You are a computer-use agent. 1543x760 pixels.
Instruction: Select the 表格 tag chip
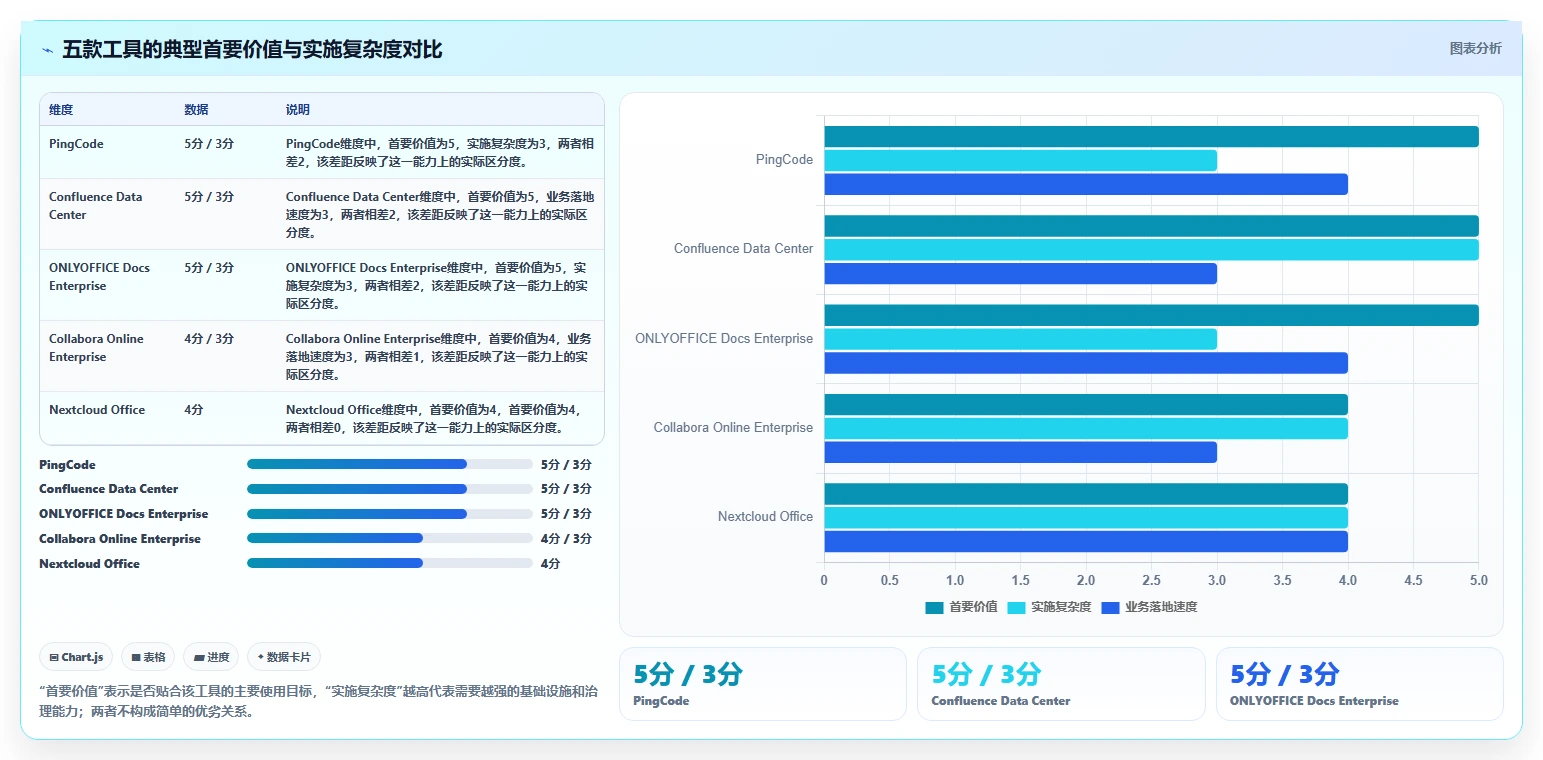(148, 657)
